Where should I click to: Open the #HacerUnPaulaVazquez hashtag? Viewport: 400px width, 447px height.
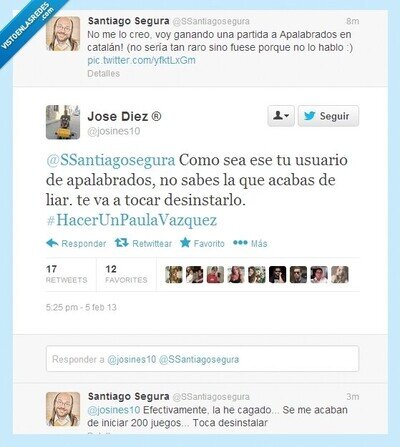pos(131,220)
